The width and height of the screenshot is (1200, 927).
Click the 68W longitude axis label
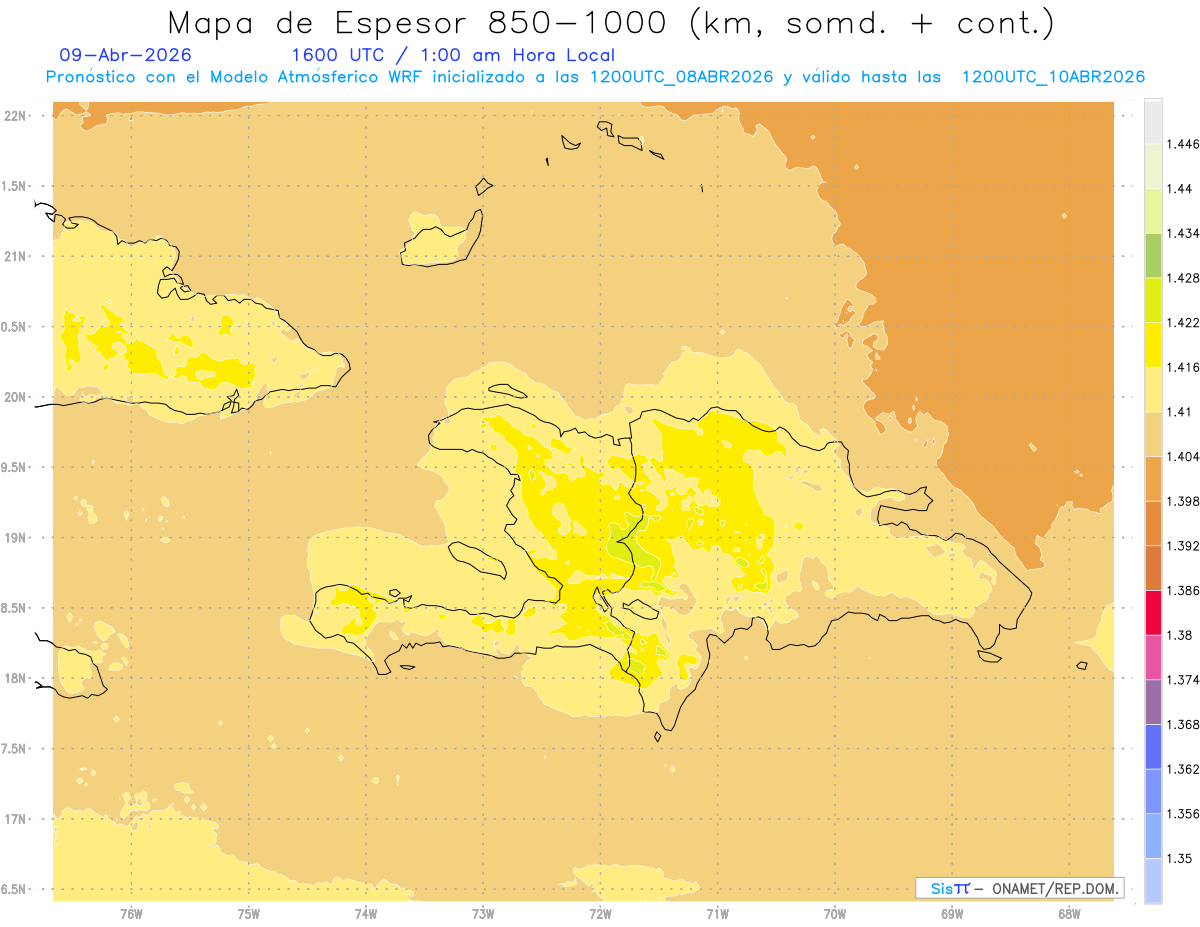pyautogui.click(x=1069, y=913)
